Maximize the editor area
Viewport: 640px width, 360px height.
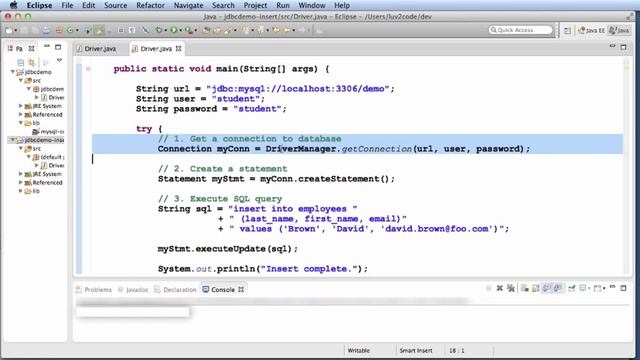click(623, 47)
